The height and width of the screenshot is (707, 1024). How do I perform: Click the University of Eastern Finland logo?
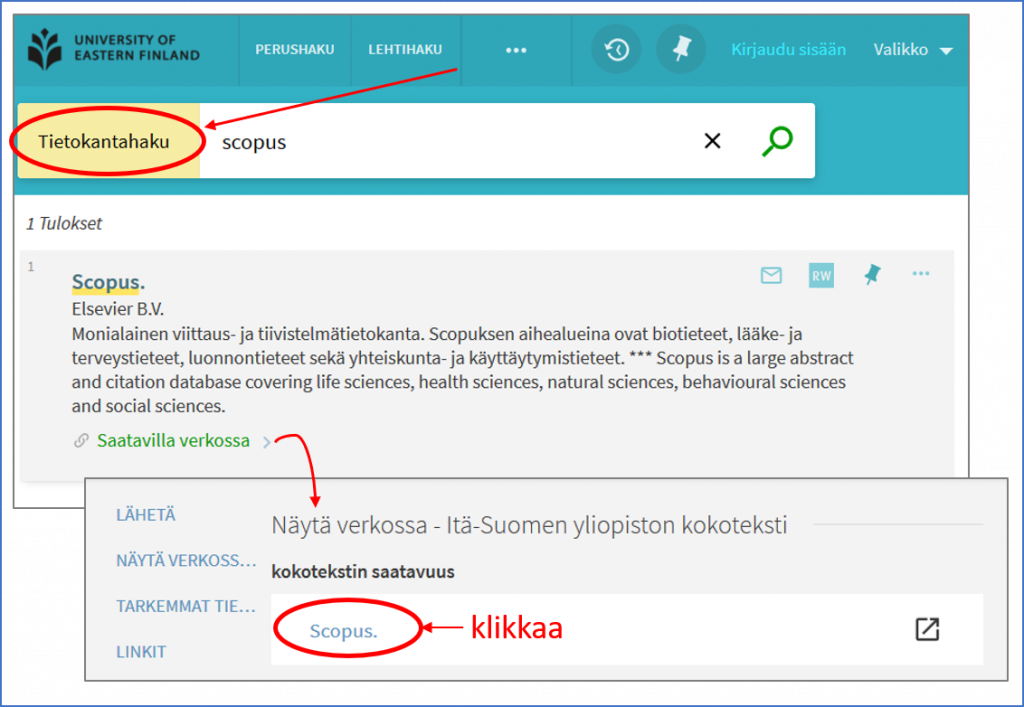pos(114,48)
